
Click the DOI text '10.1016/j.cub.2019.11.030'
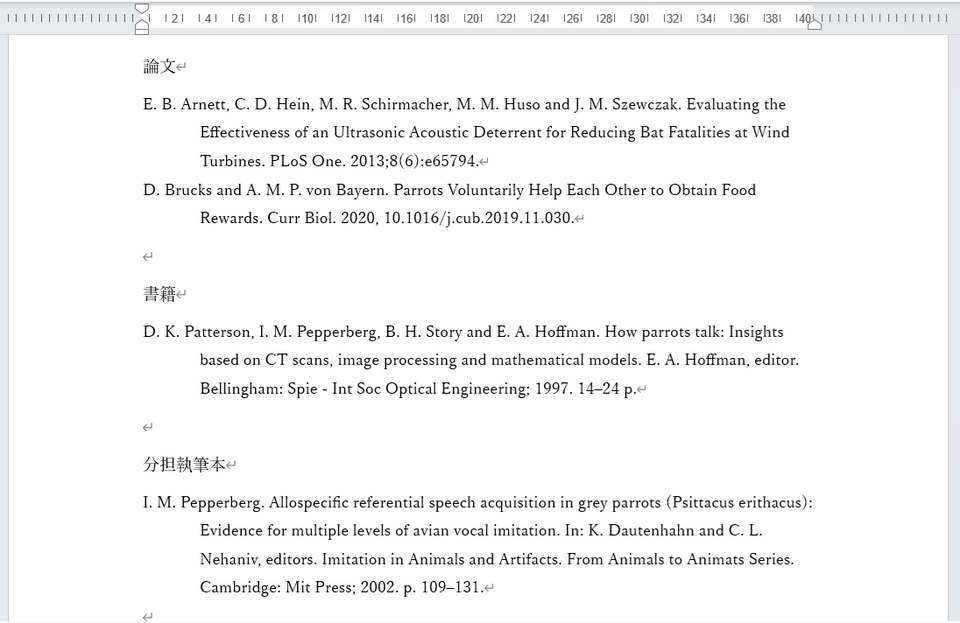(x=478, y=218)
